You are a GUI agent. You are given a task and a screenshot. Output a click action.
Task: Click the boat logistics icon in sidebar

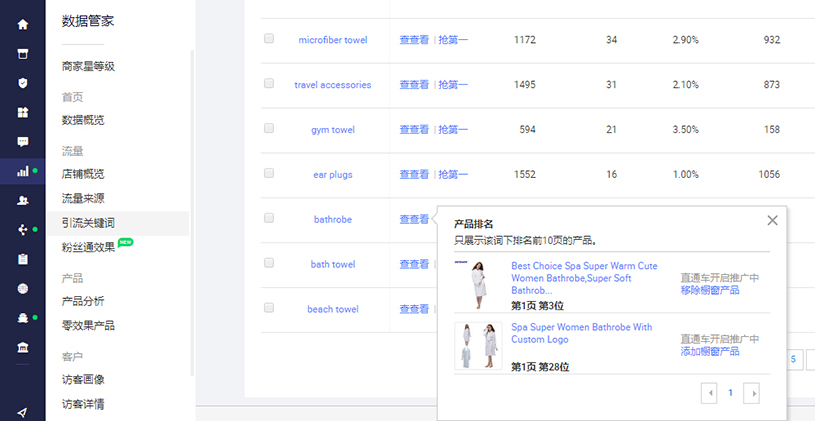pyautogui.click(x=23, y=318)
